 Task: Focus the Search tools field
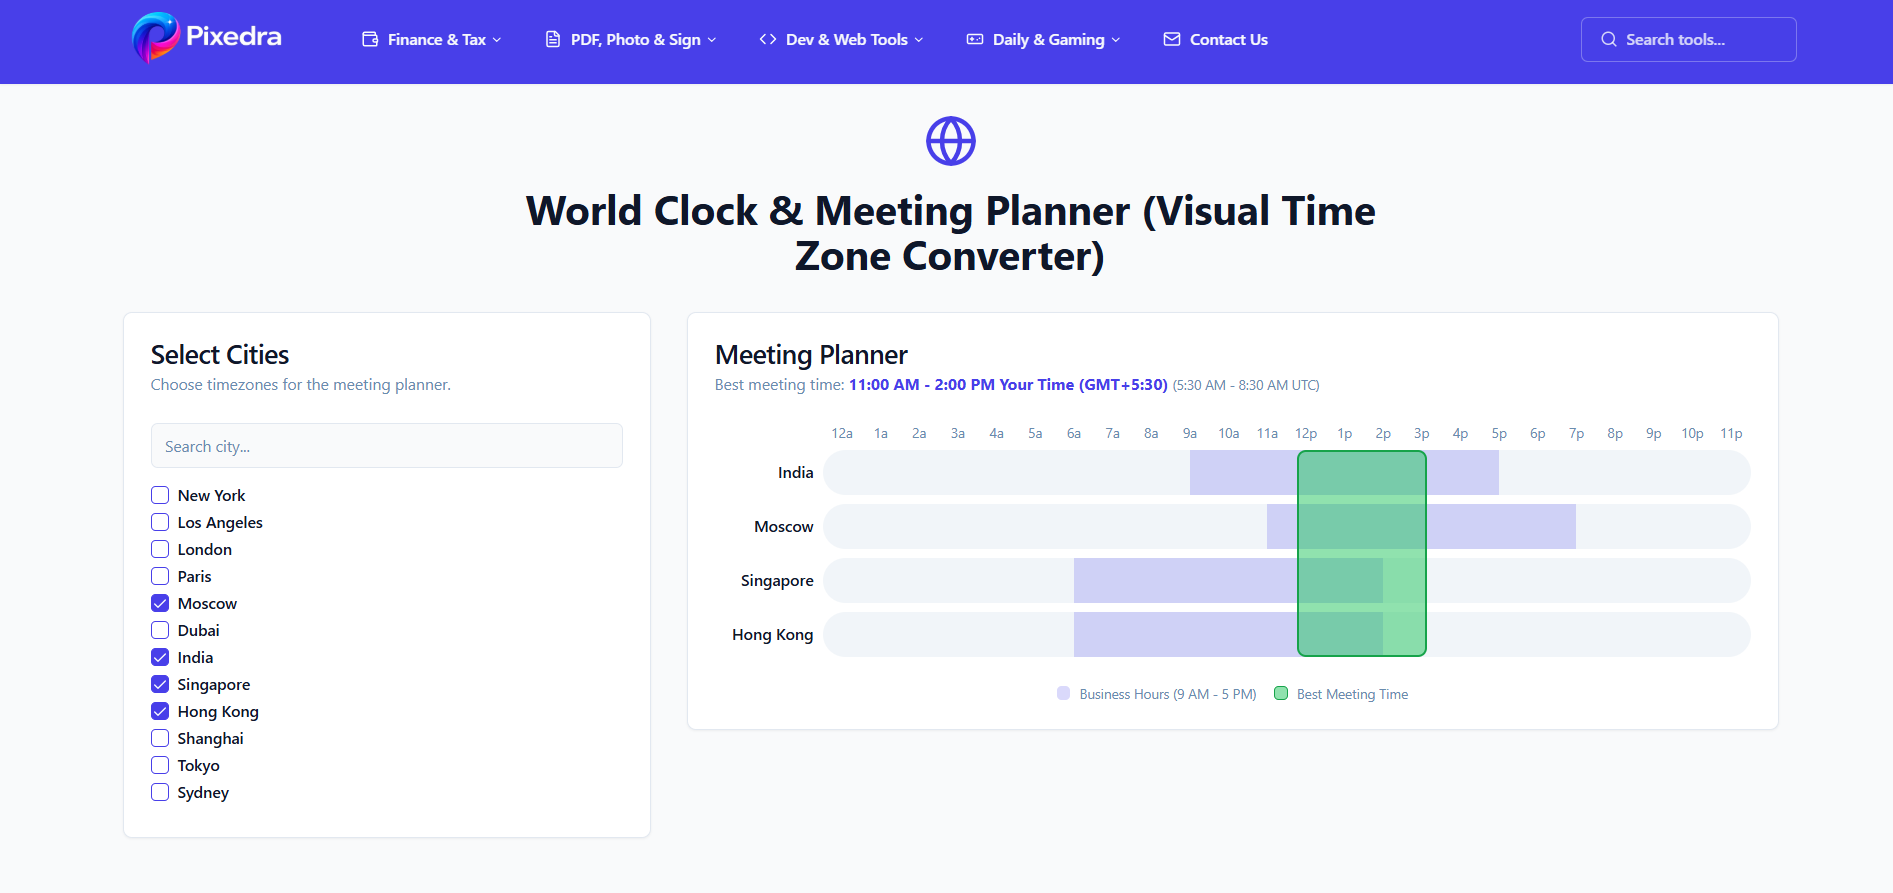tap(1689, 40)
